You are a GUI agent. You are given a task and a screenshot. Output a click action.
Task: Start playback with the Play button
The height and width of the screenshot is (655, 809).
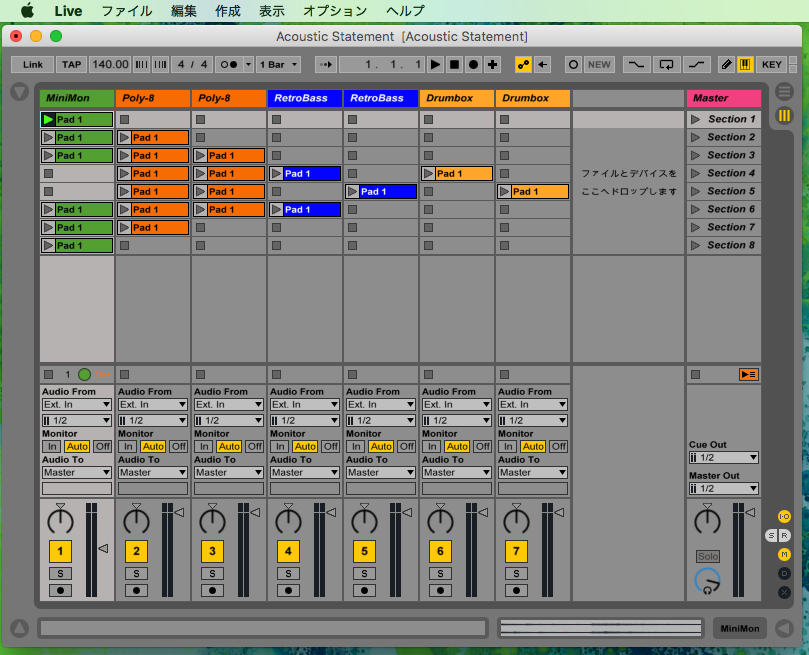click(x=435, y=64)
